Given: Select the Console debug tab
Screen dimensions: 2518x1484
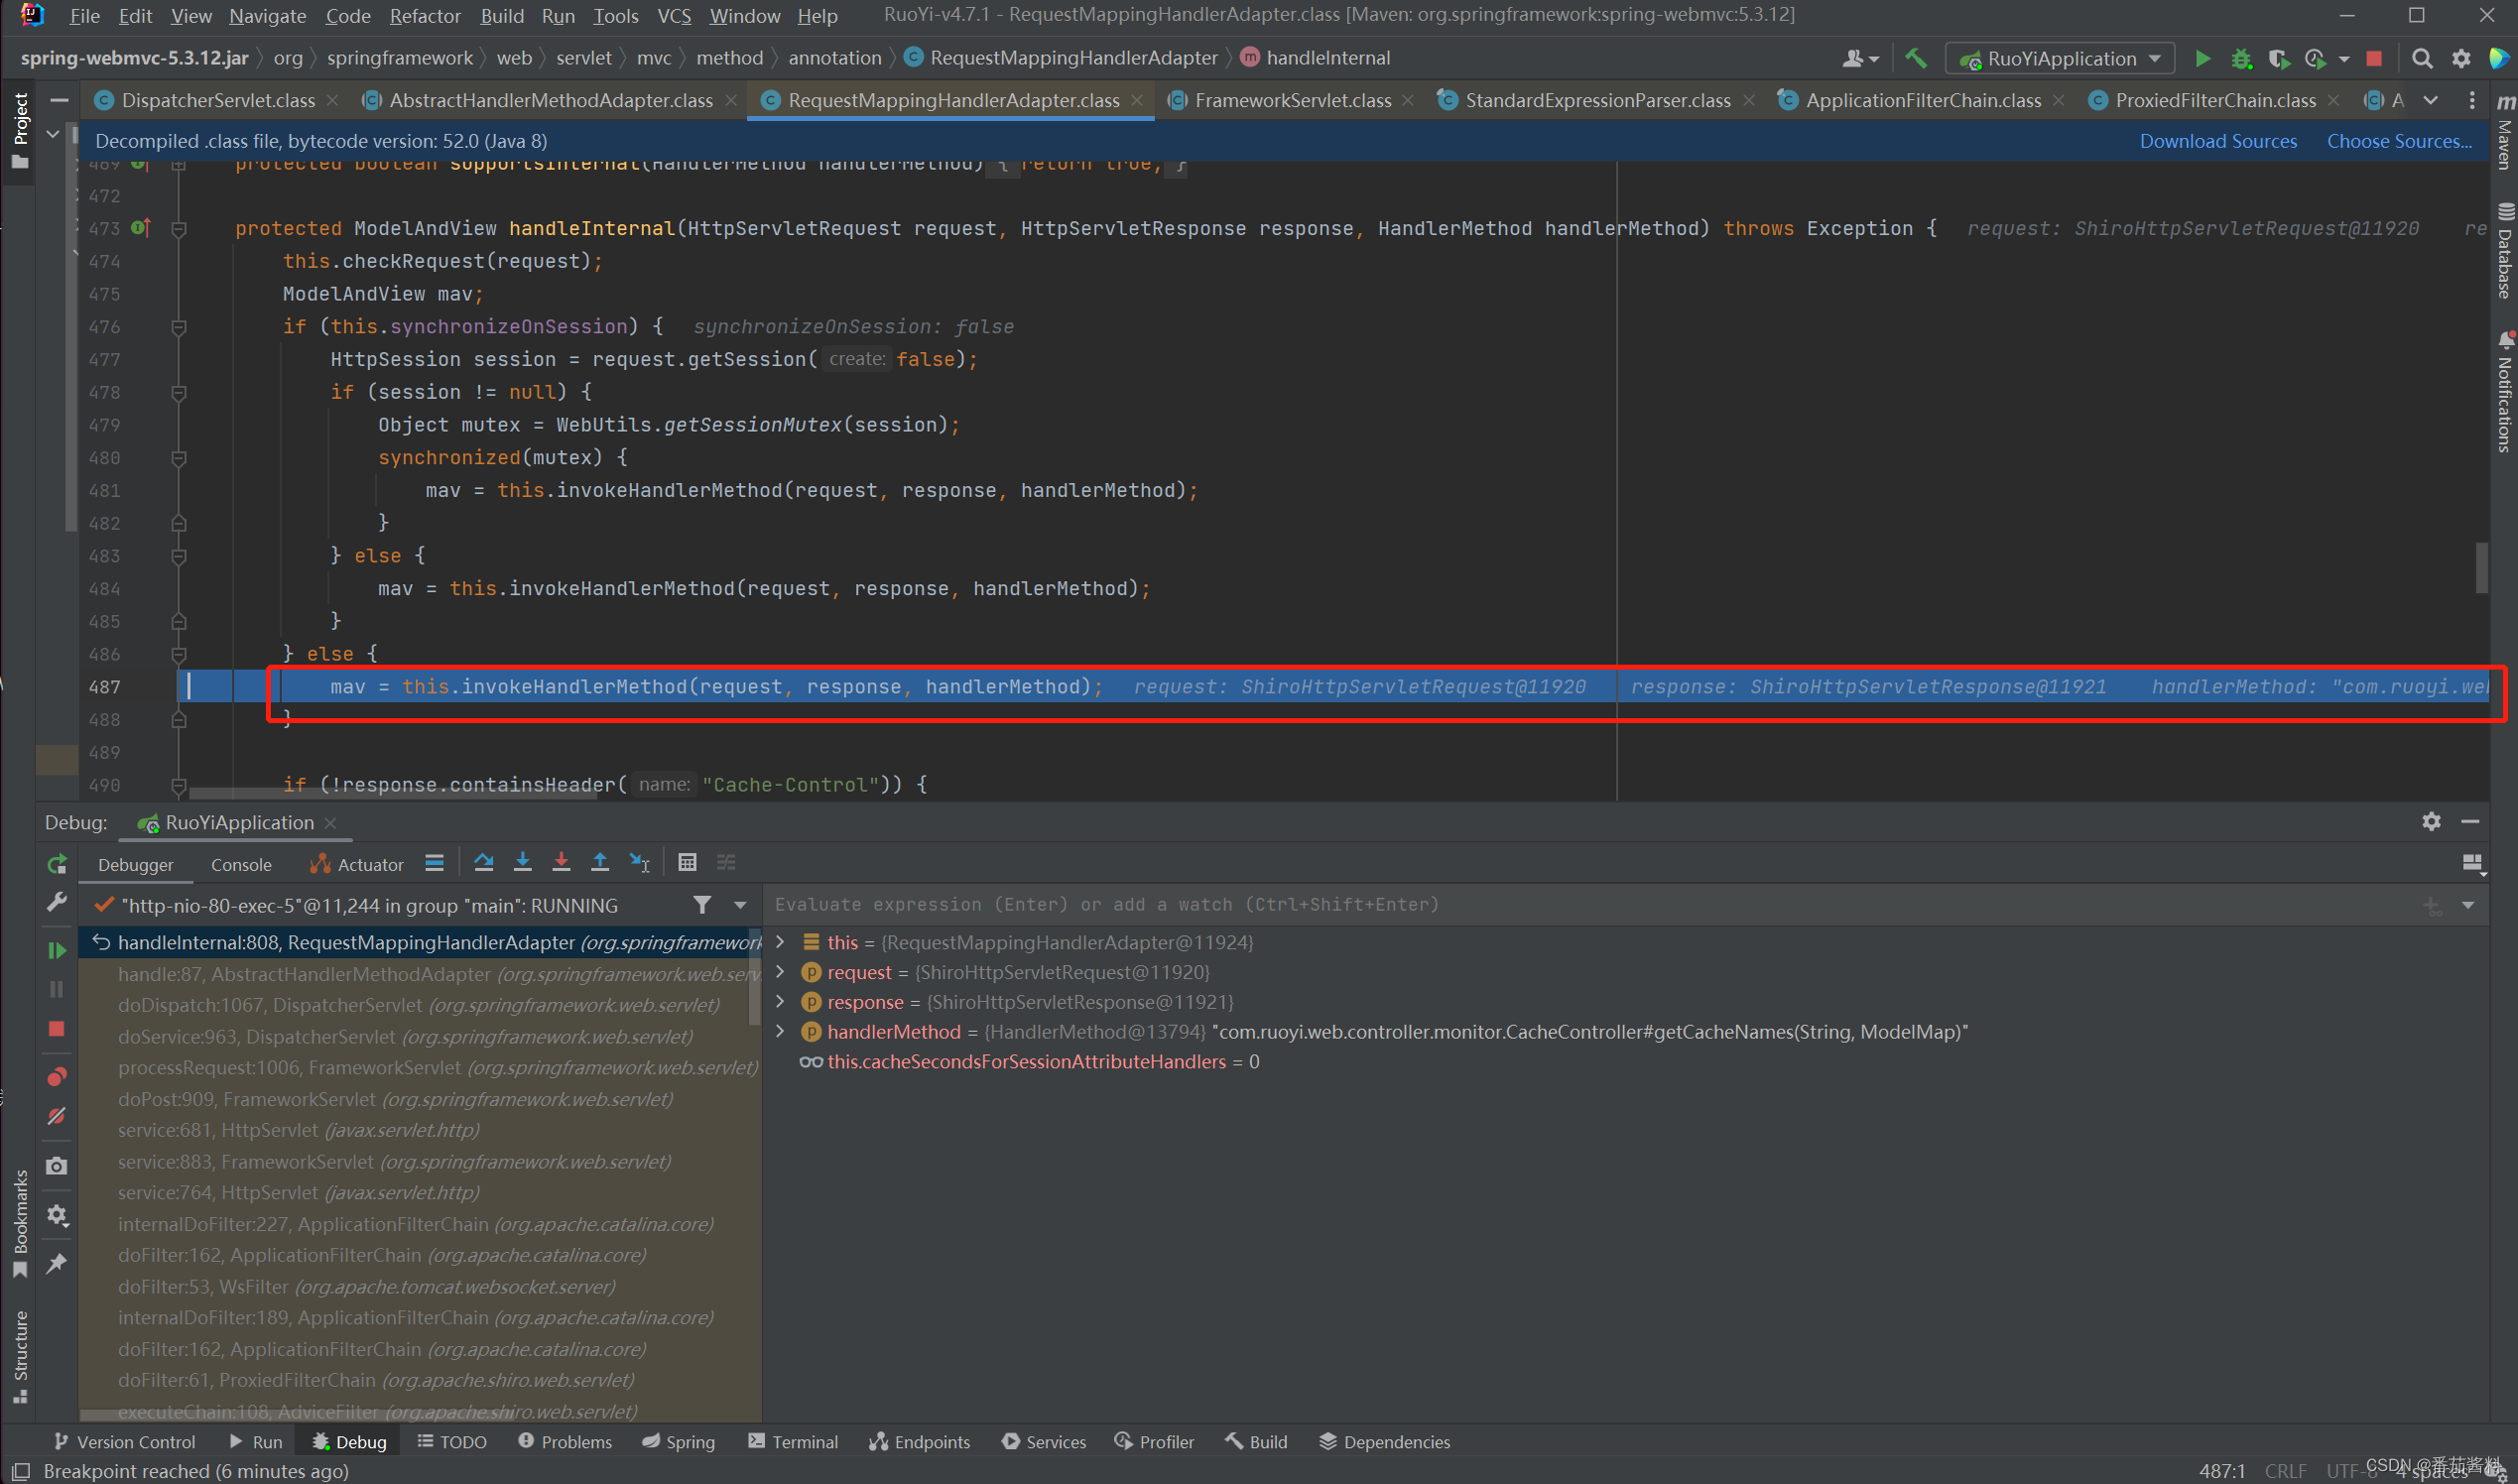Looking at the screenshot, I should 241,865.
